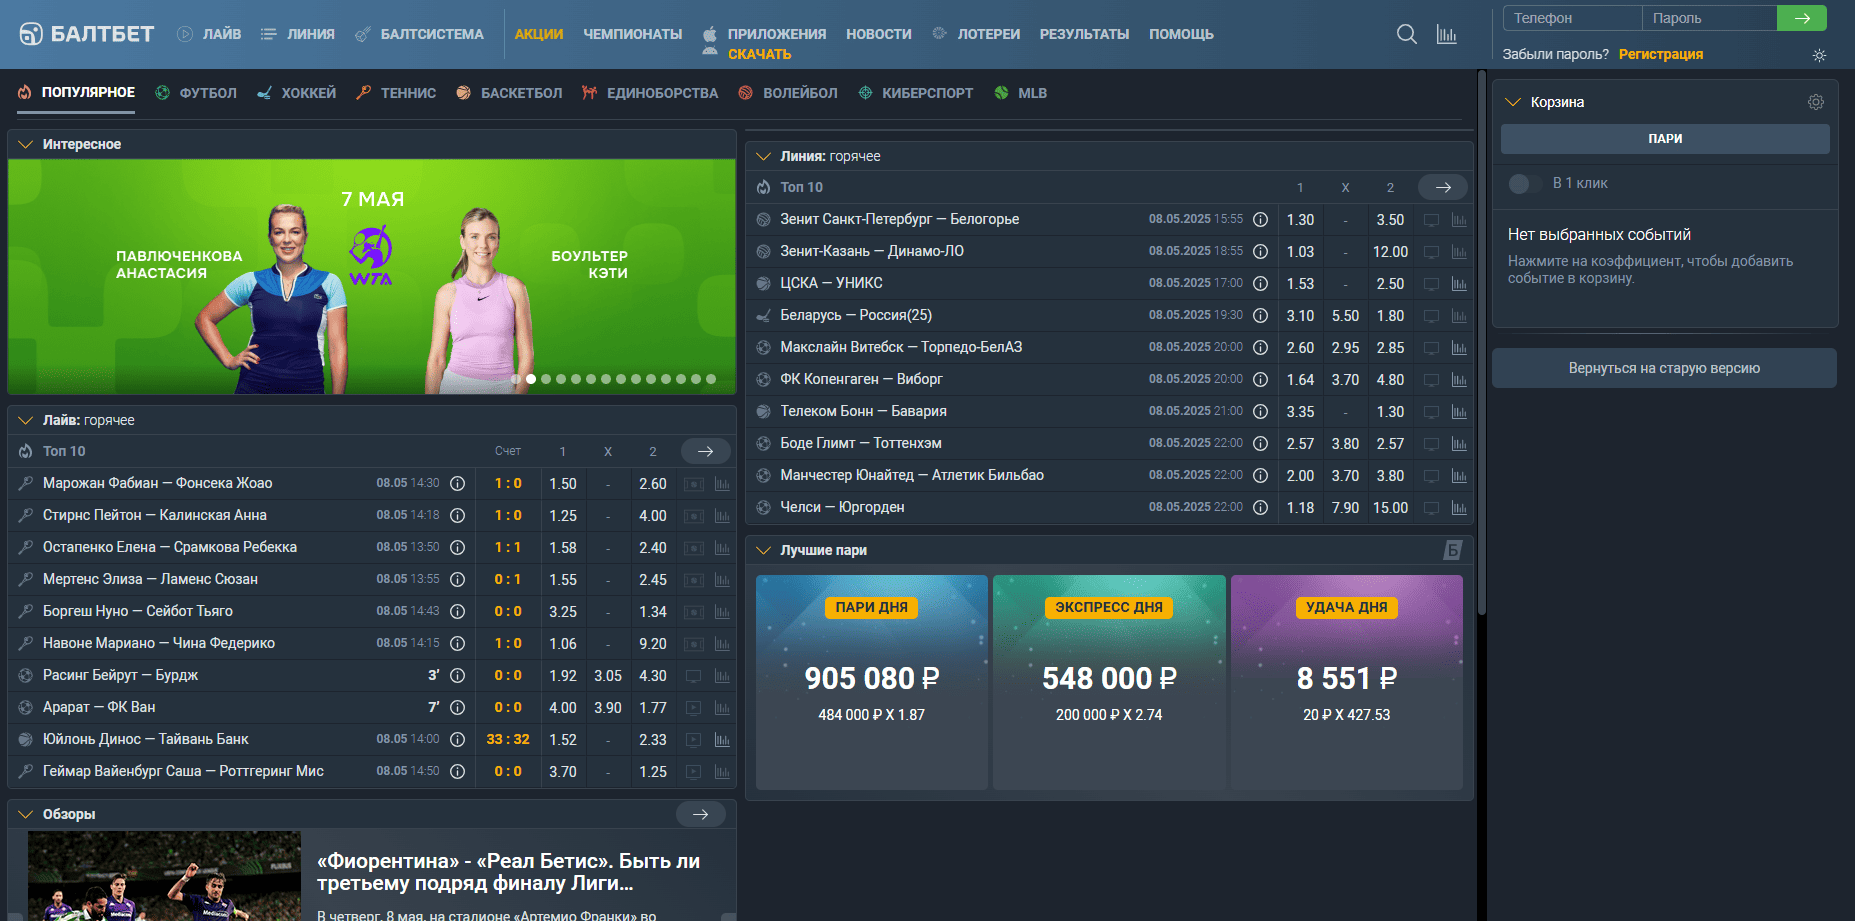Click the statistics bar chart icon in header
The width and height of the screenshot is (1855, 921).
(1446, 34)
